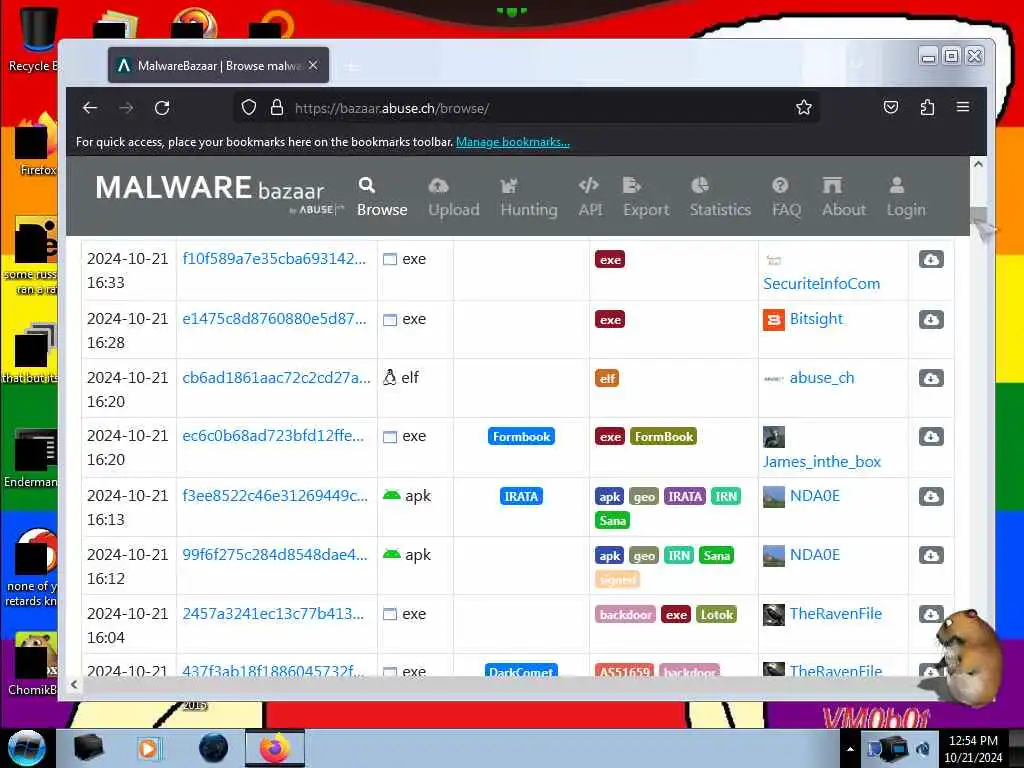Open hash 437f3ab18f1886045732f link
This screenshot has height=768, width=1024.
[273, 670]
